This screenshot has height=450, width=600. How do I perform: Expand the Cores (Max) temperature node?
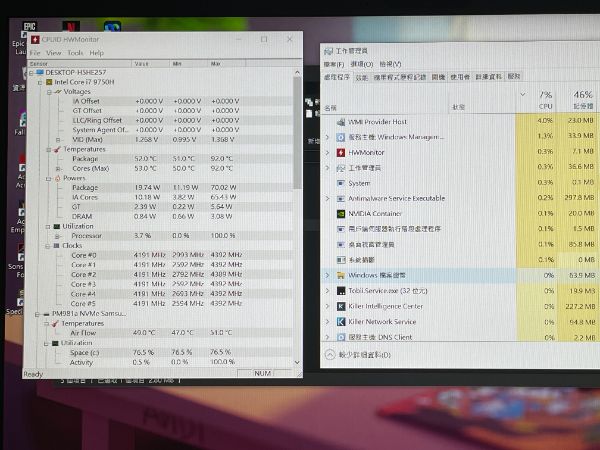coord(58,168)
